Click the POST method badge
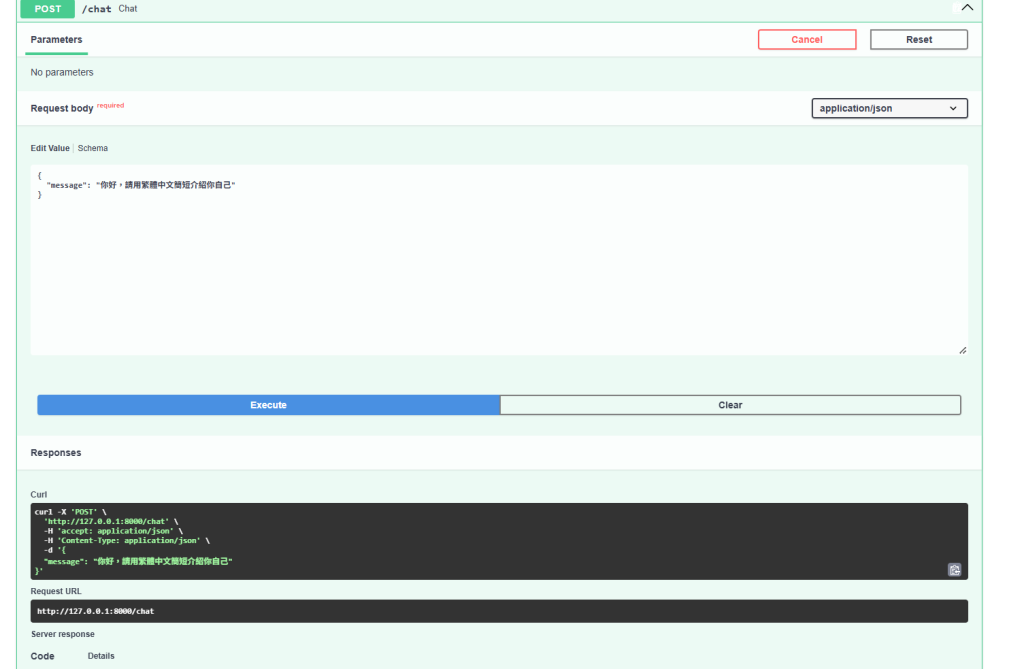 [x=48, y=8]
